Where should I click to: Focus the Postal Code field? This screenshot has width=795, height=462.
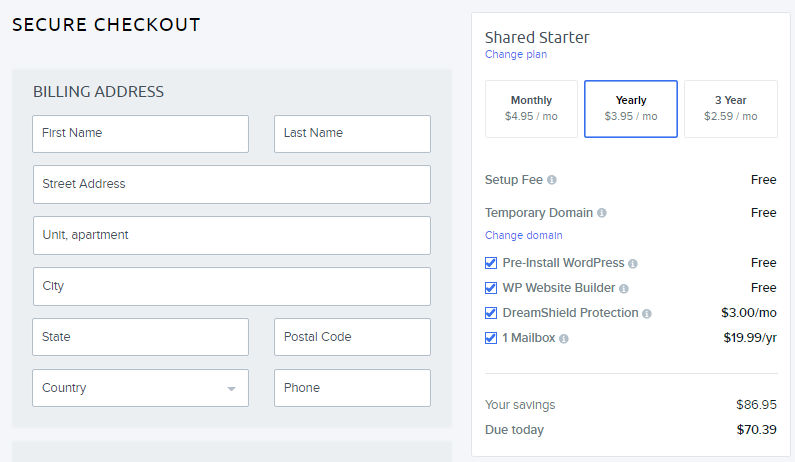(x=352, y=337)
